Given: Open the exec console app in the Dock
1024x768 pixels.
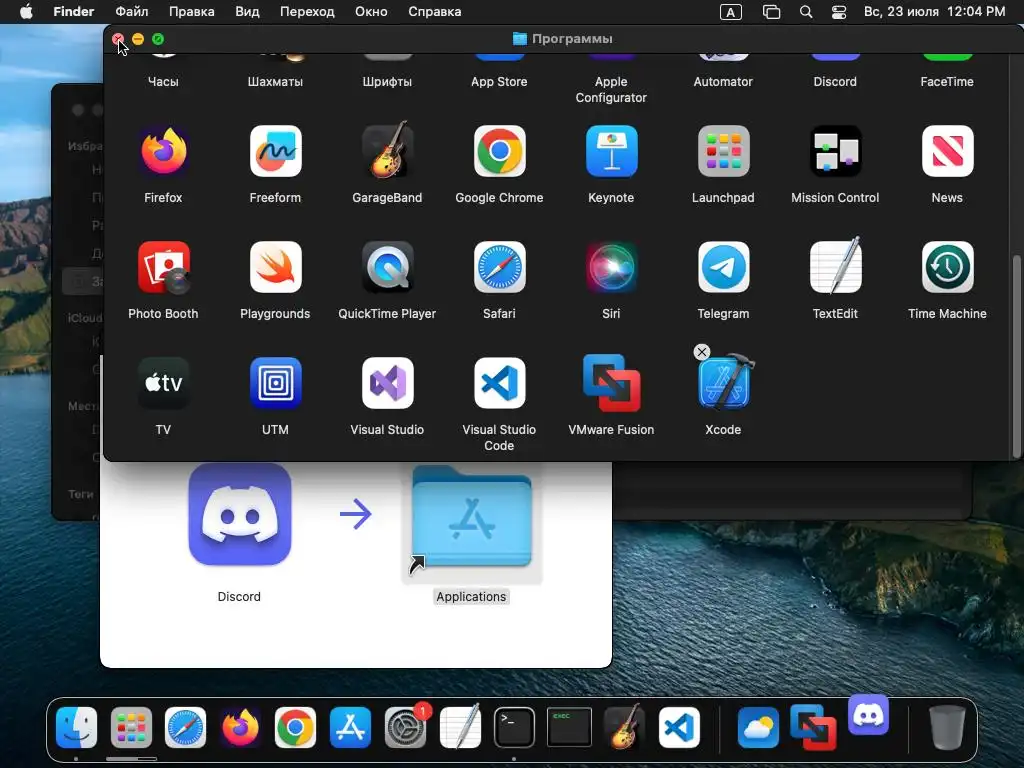Looking at the screenshot, I should point(569,728).
